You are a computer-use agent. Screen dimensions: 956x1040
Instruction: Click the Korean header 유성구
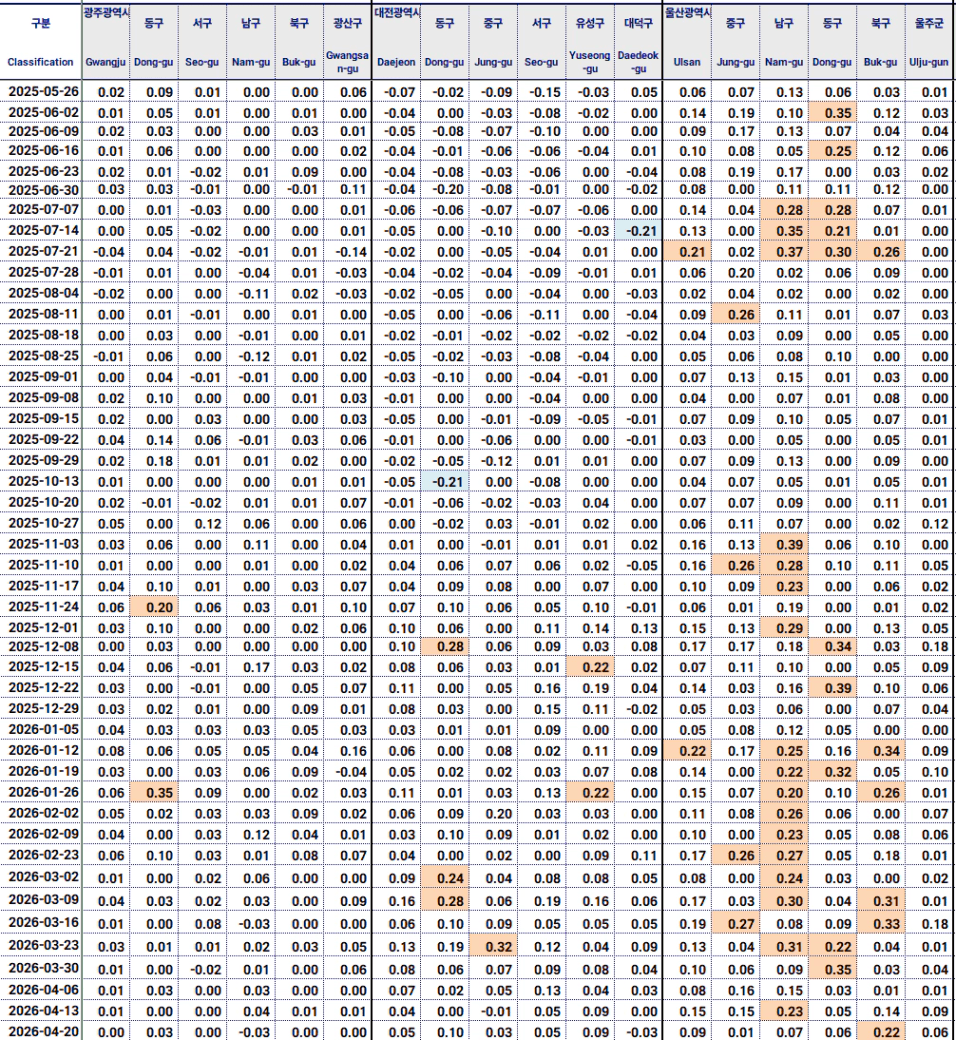pyautogui.click(x=589, y=23)
